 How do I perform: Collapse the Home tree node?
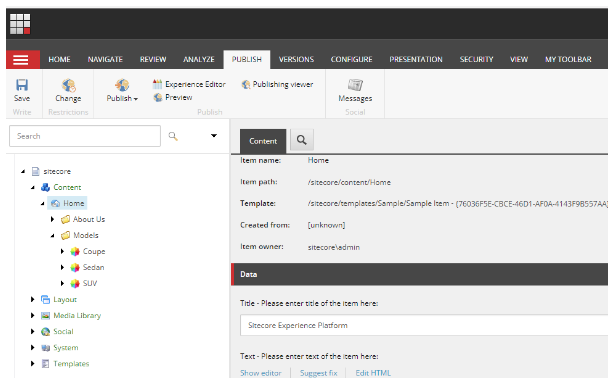coord(43,203)
